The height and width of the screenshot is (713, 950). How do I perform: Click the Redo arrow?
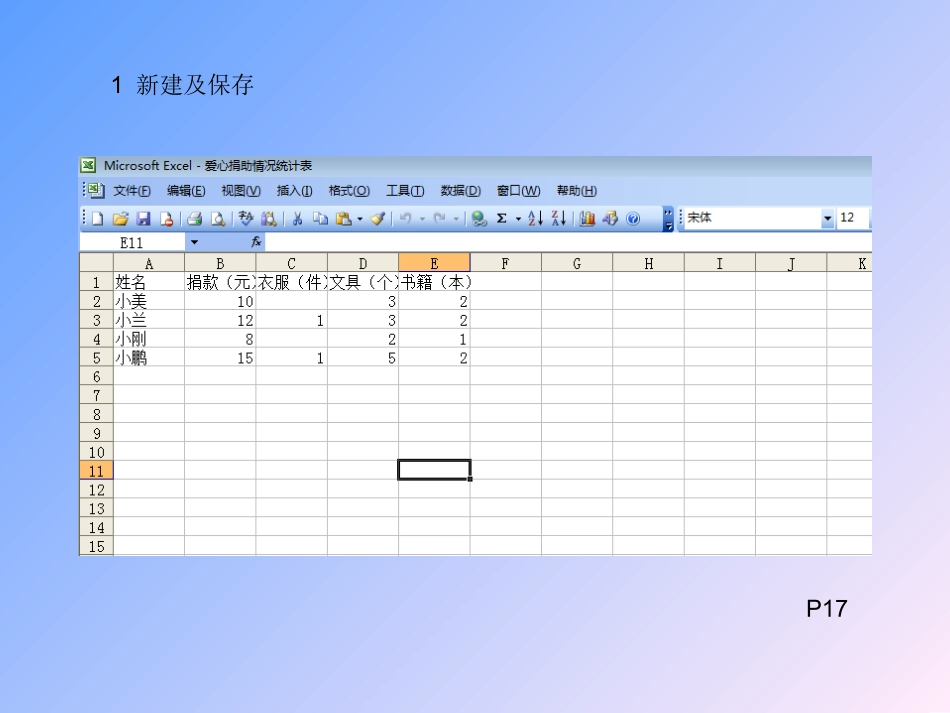(440, 219)
